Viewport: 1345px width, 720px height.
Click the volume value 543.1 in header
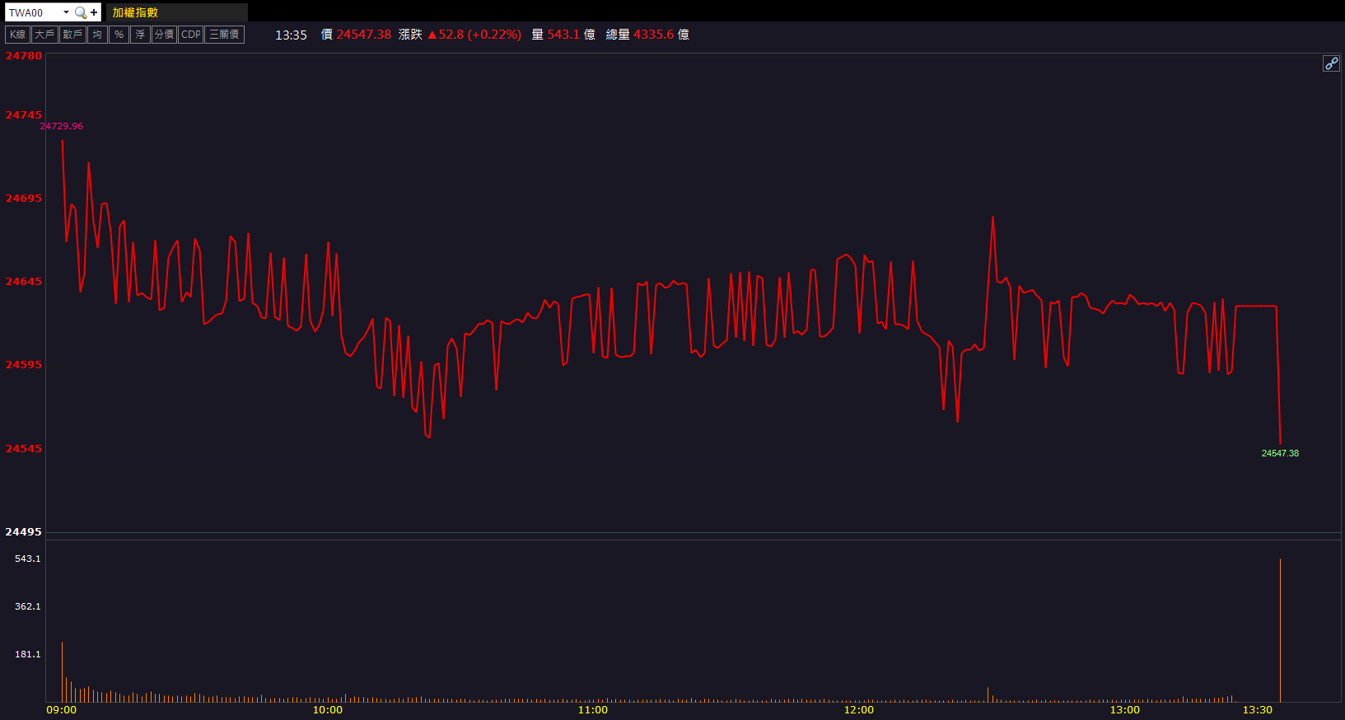click(564, 34)
